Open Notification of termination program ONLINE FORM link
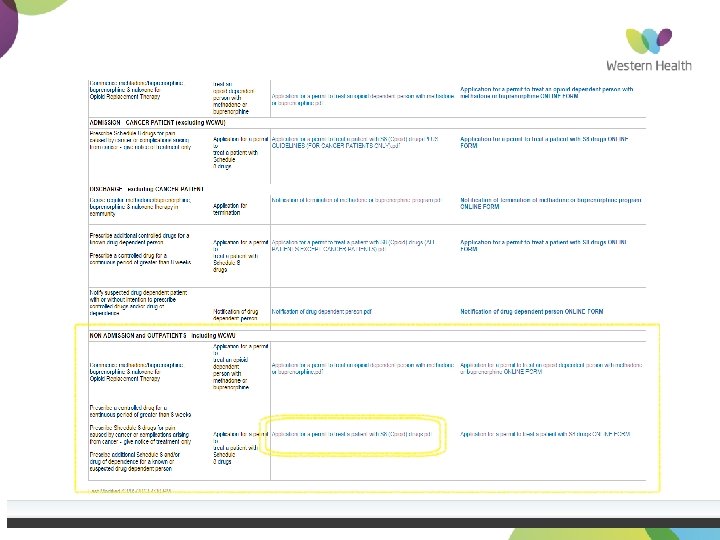 coord(551,203)
